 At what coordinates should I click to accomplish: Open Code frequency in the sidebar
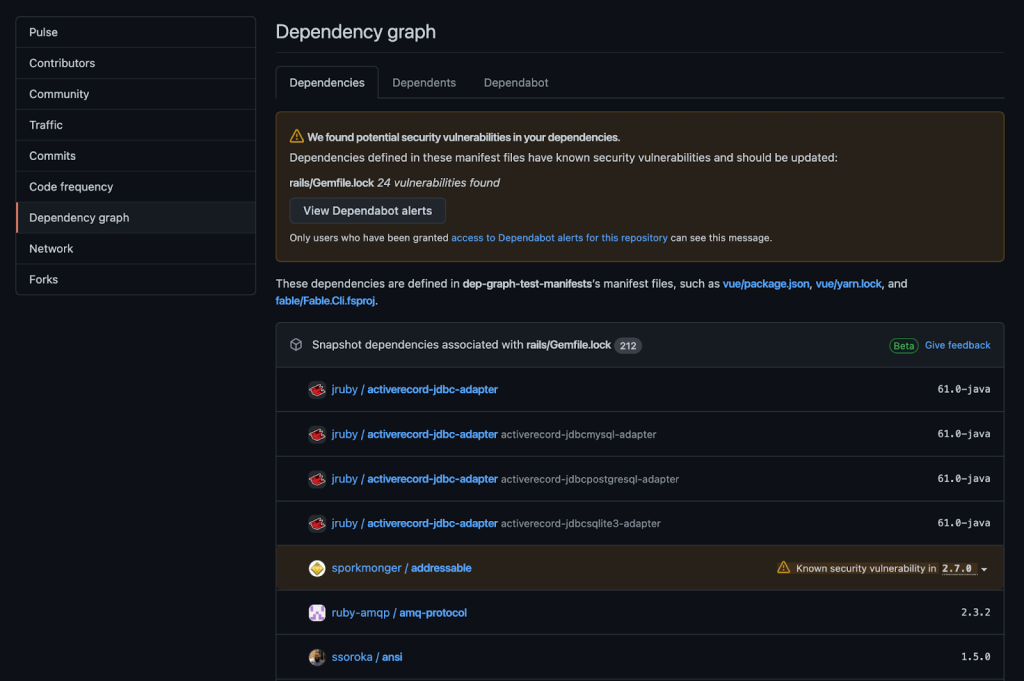coord(71,187)
